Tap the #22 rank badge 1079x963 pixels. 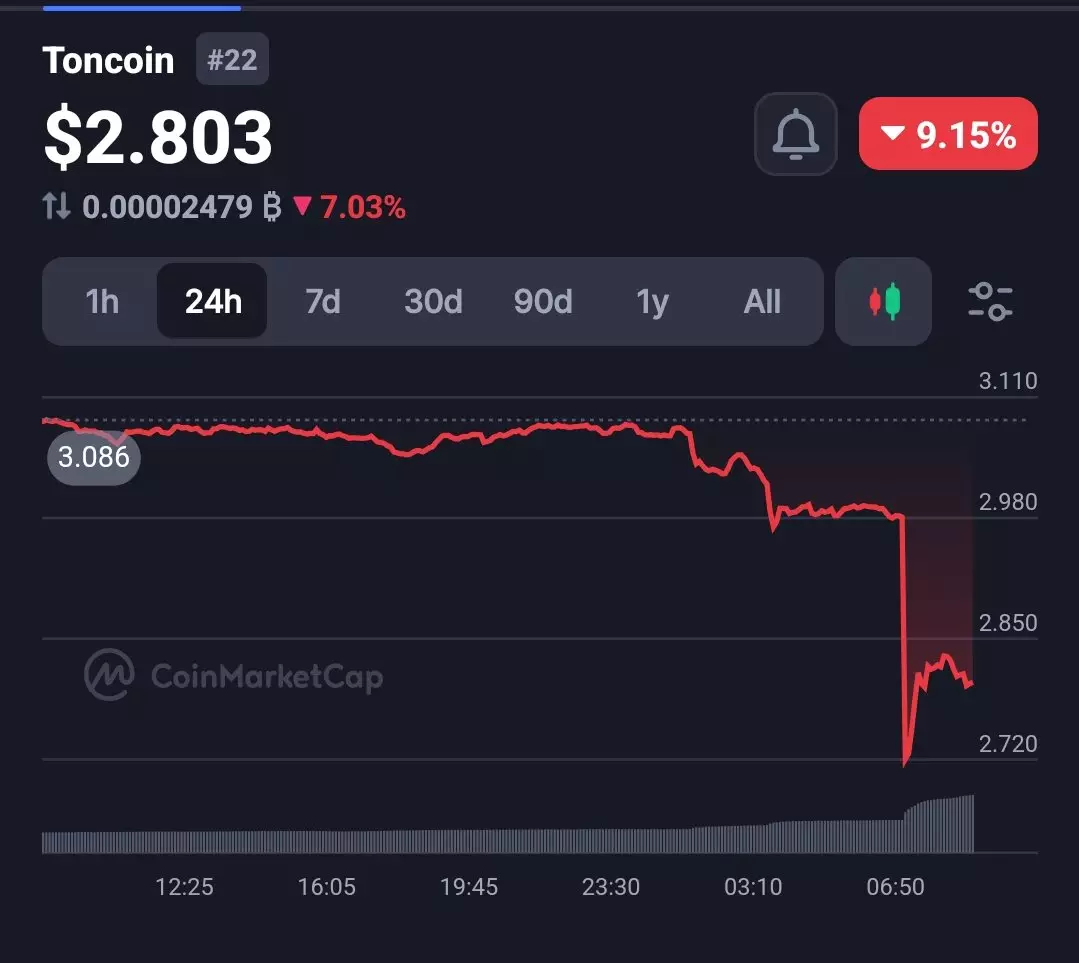(232, 59)
